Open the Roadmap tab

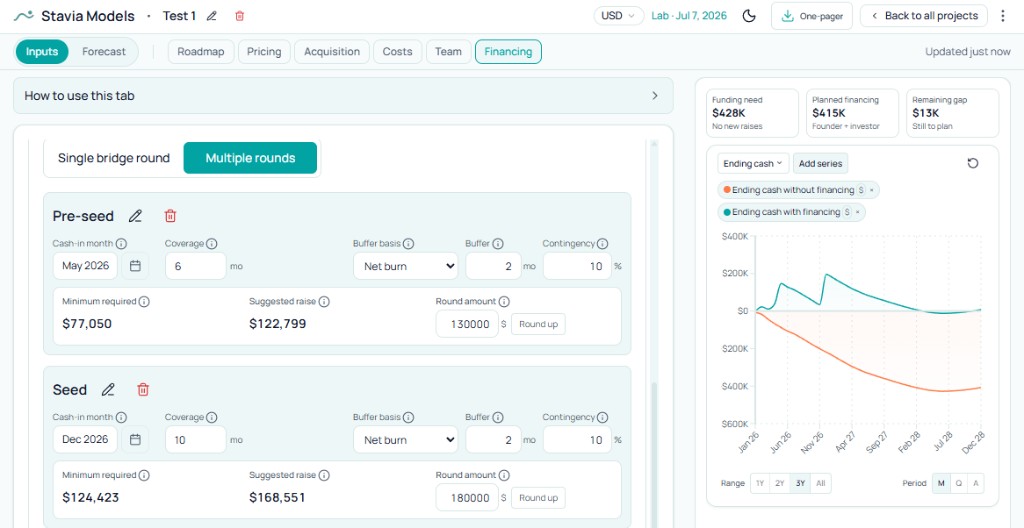point(200,52)
